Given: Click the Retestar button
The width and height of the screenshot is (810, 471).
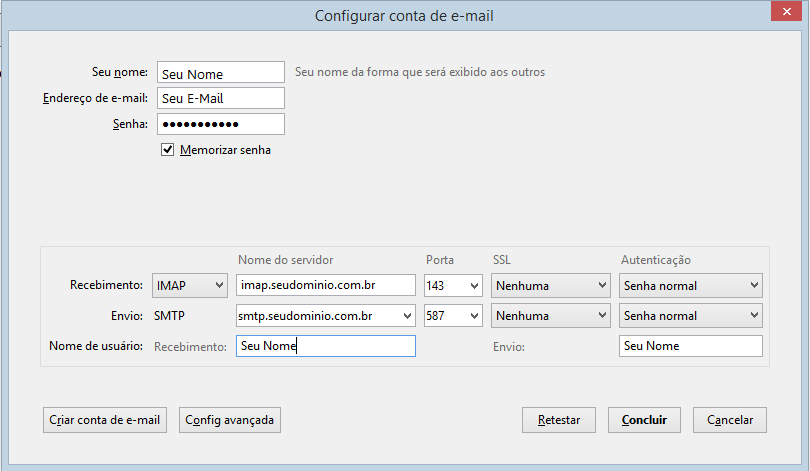Looking at the screenshot, I should point(558,420).
